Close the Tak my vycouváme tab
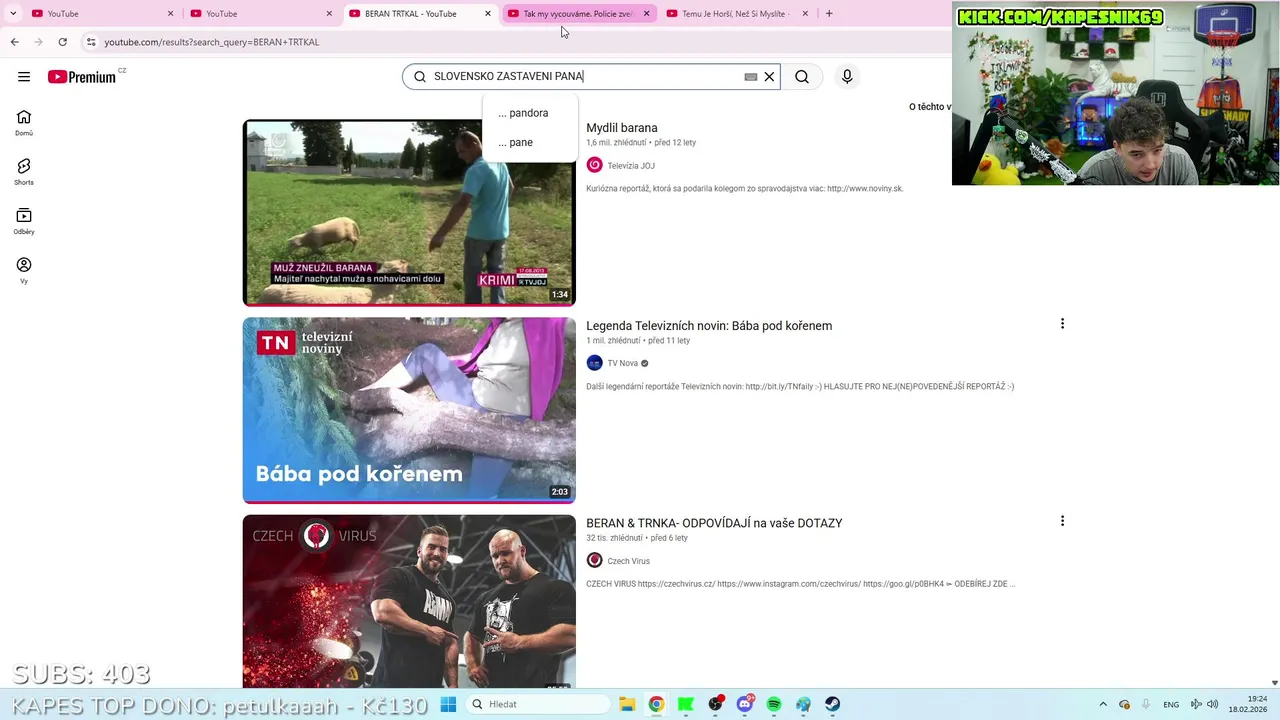Image resolution: width=1280 pixels, height=720 pixels. click(646, 14)
